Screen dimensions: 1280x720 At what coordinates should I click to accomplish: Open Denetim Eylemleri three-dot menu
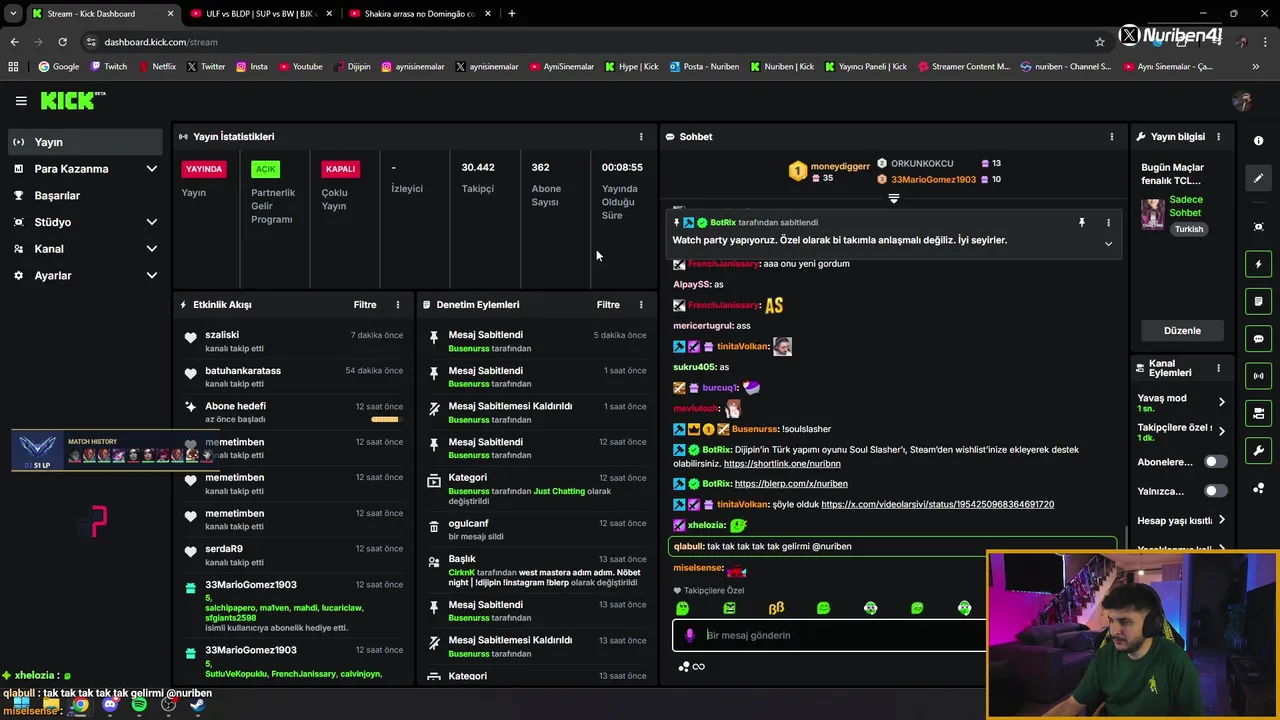(641, 305)
